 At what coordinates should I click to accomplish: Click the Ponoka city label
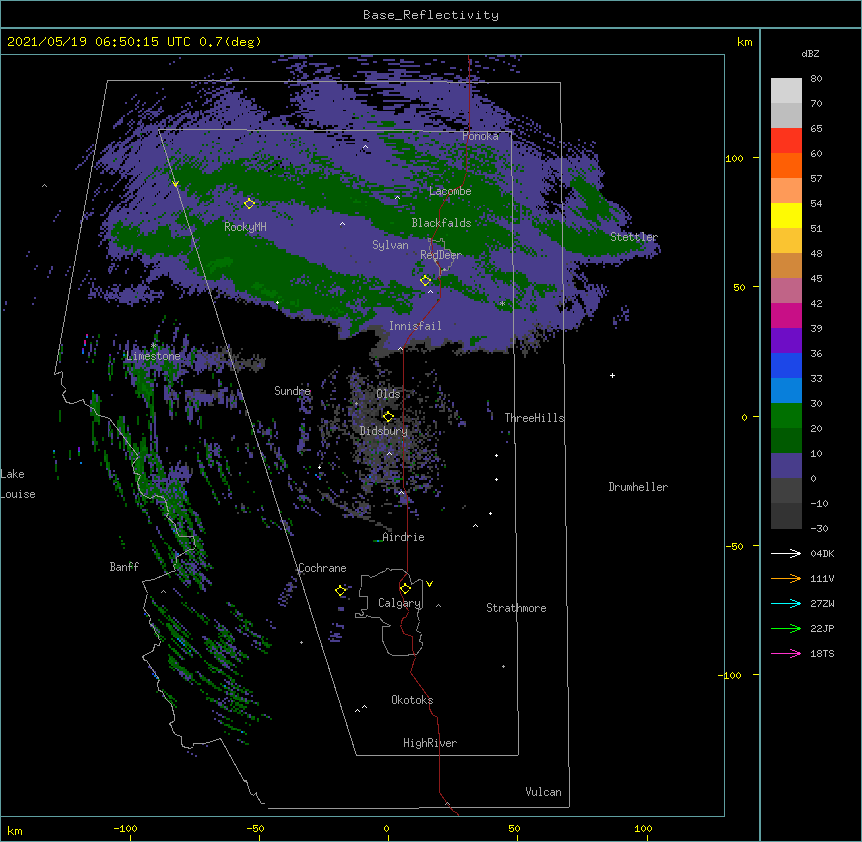tap(480, 136)
